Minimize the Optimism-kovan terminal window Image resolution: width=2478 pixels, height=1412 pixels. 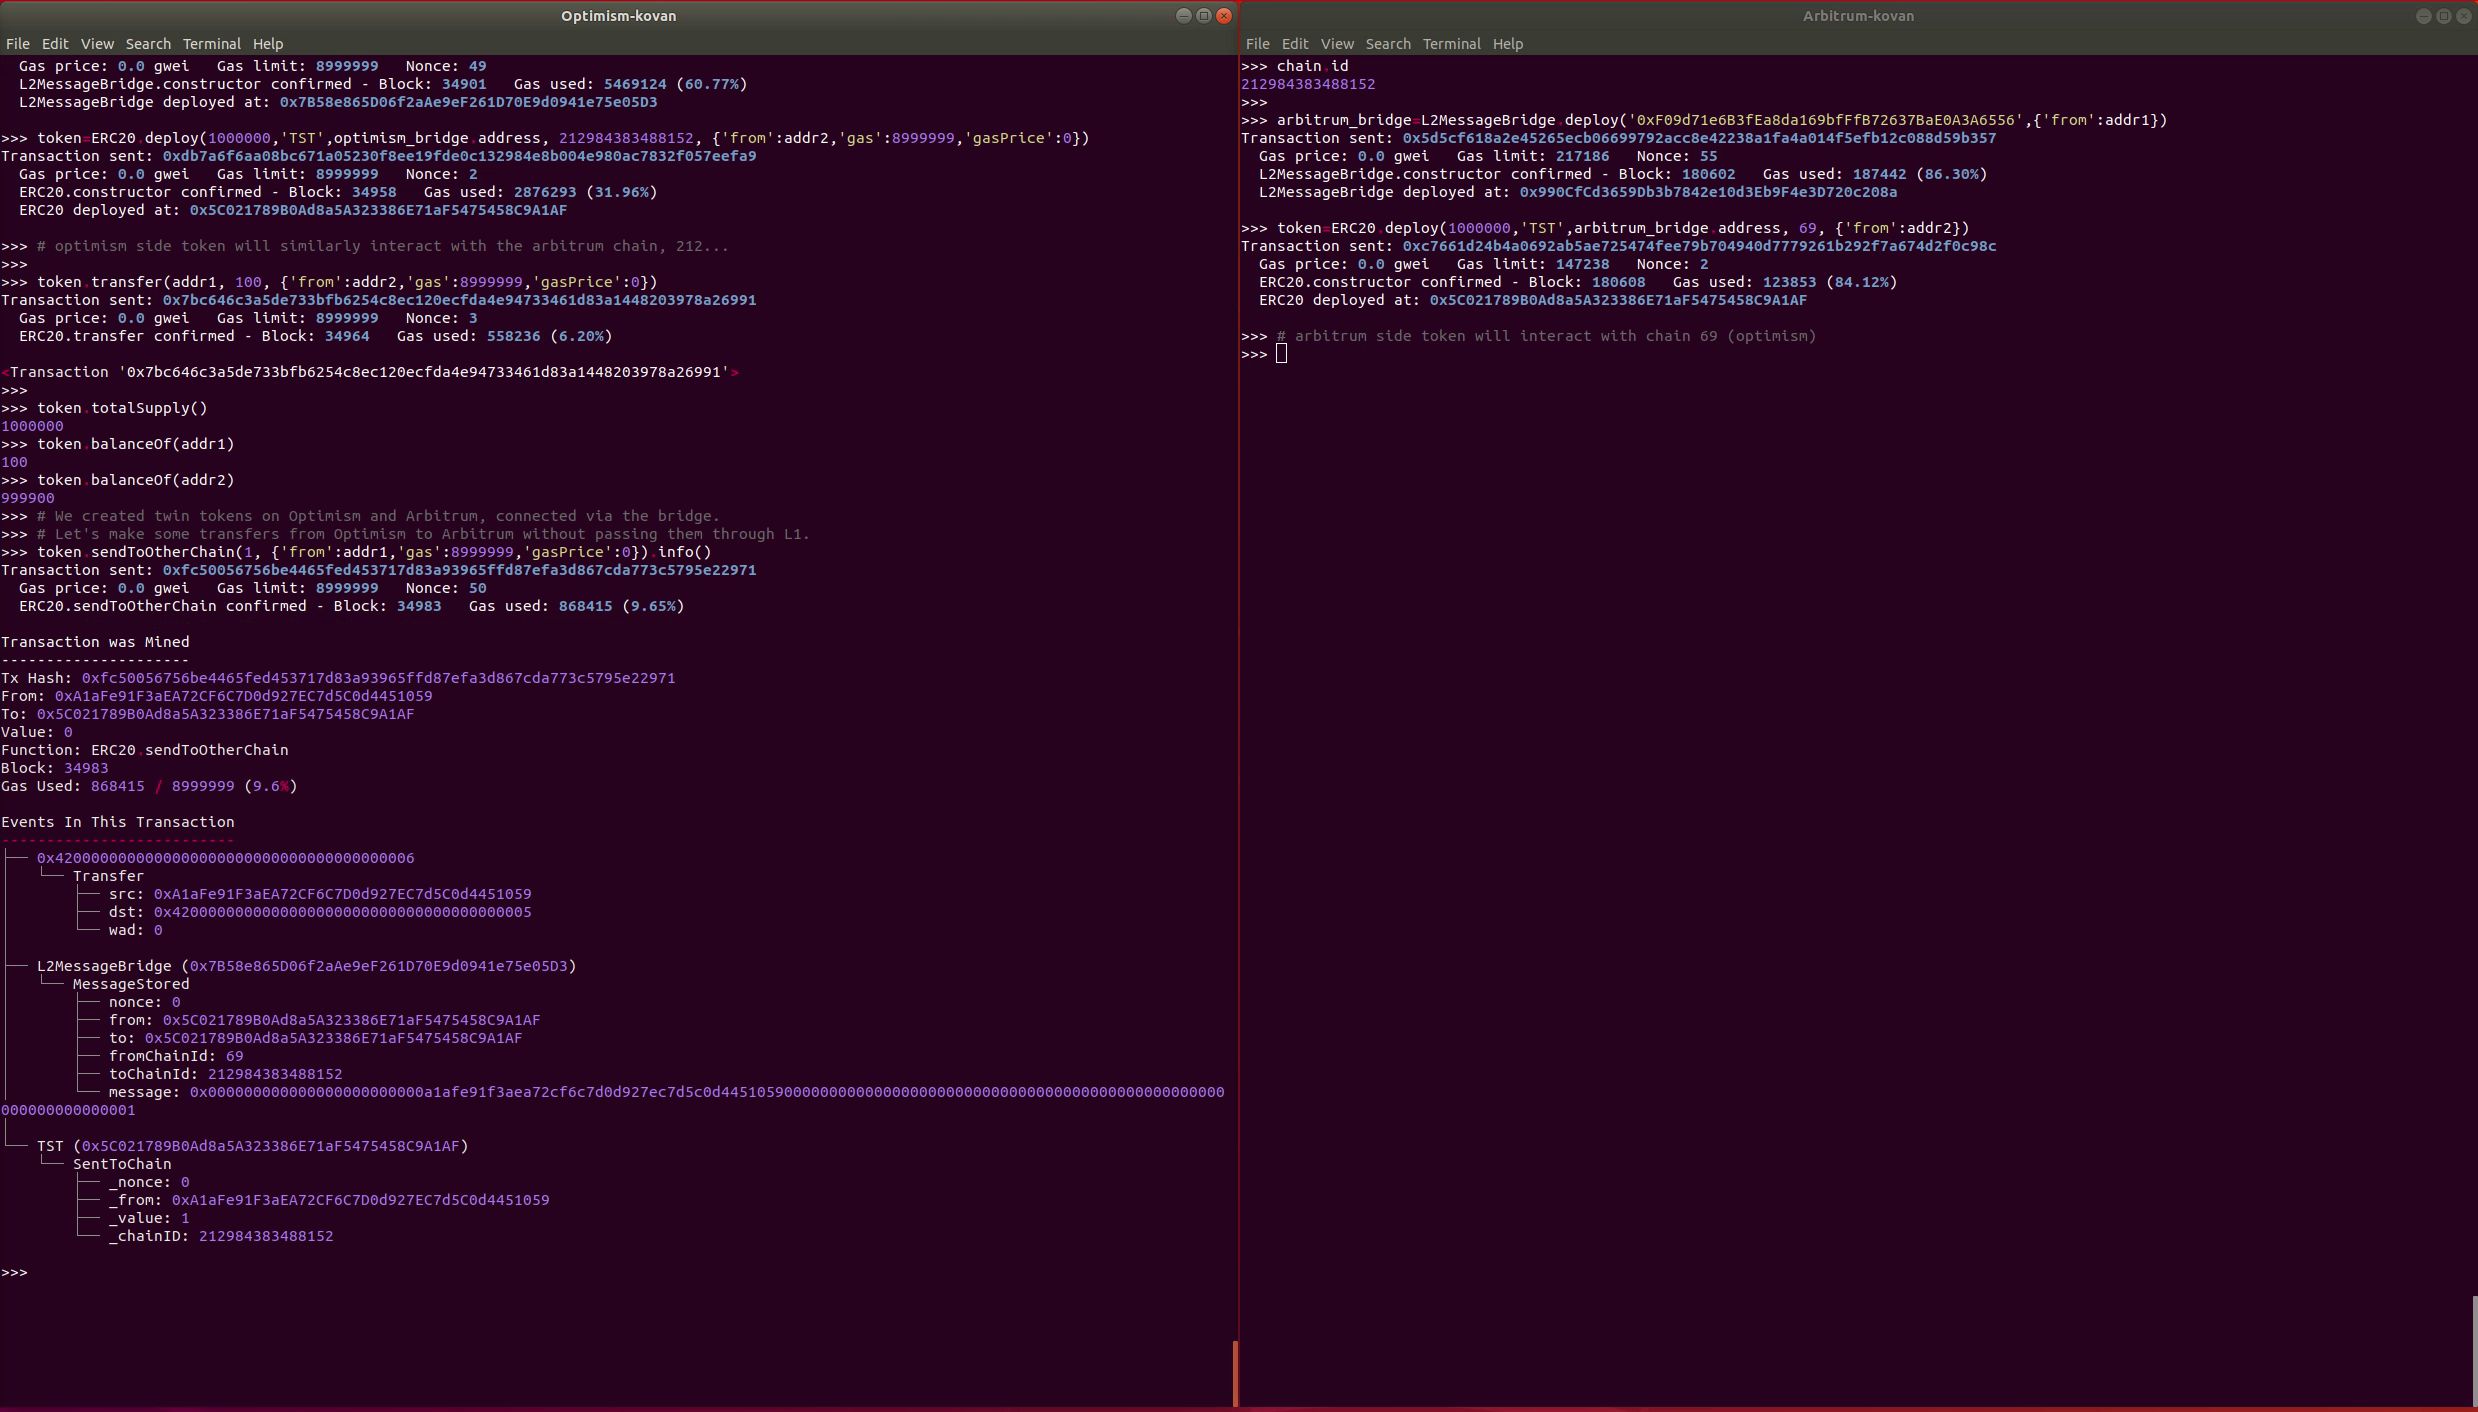tap(1184, 16)
